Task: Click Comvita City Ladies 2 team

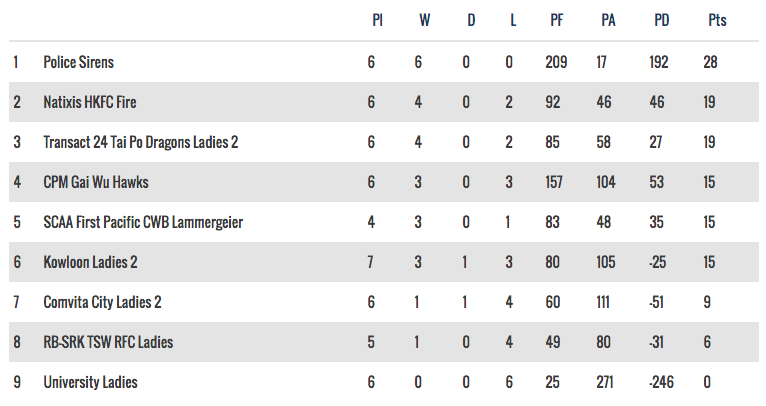Action: coord(101,302)
